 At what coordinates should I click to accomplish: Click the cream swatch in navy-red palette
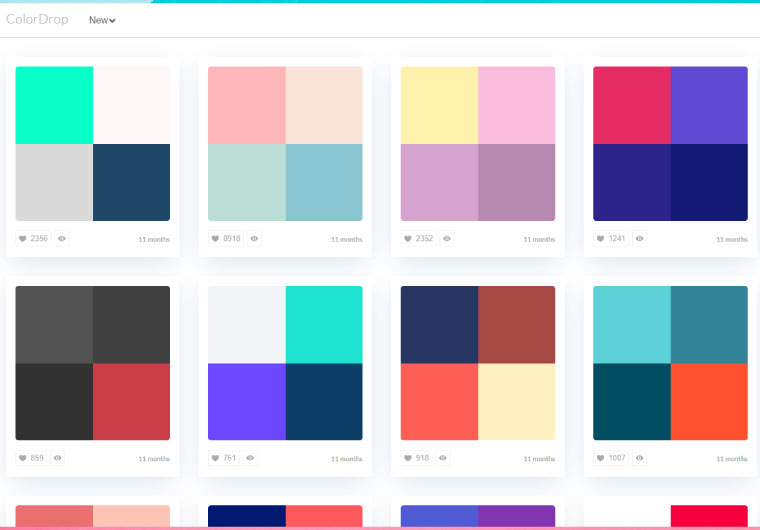516,401
